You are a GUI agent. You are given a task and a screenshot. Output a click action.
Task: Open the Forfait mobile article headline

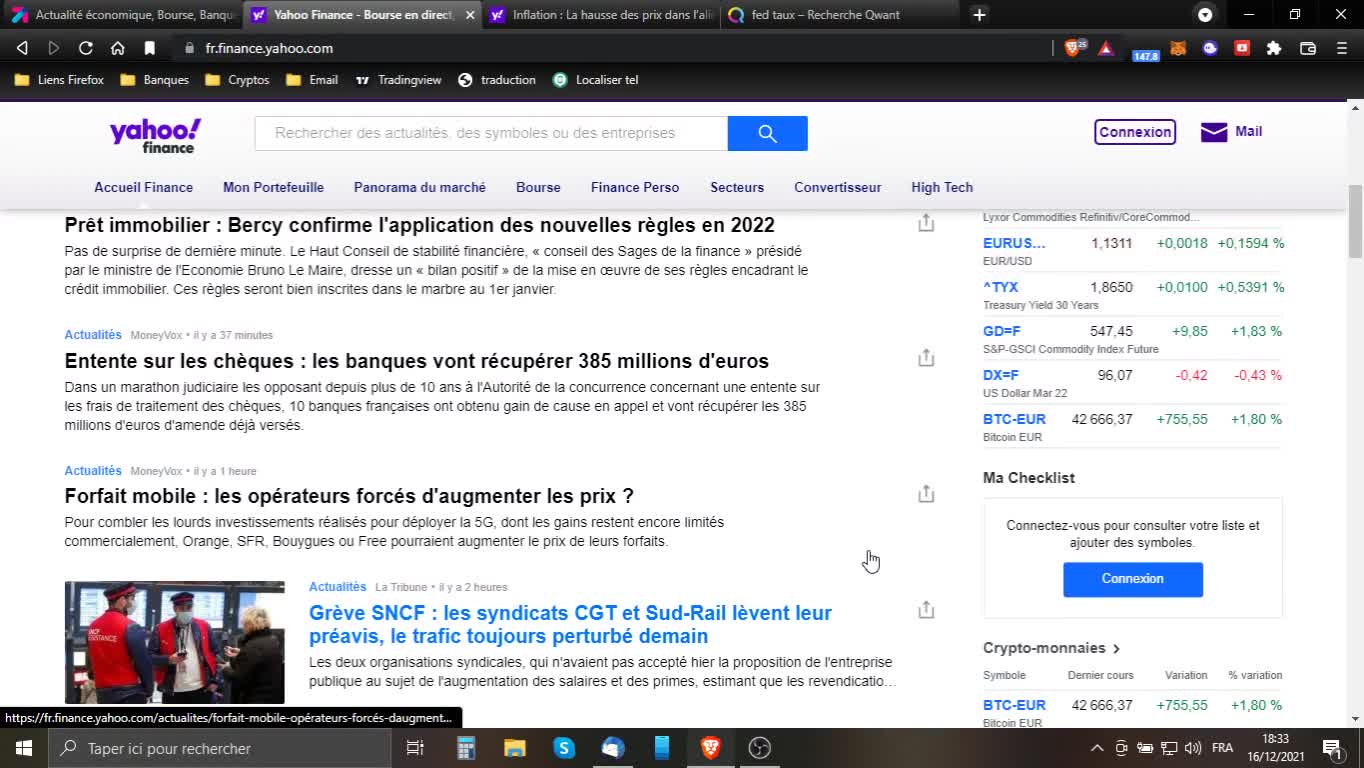349,496
